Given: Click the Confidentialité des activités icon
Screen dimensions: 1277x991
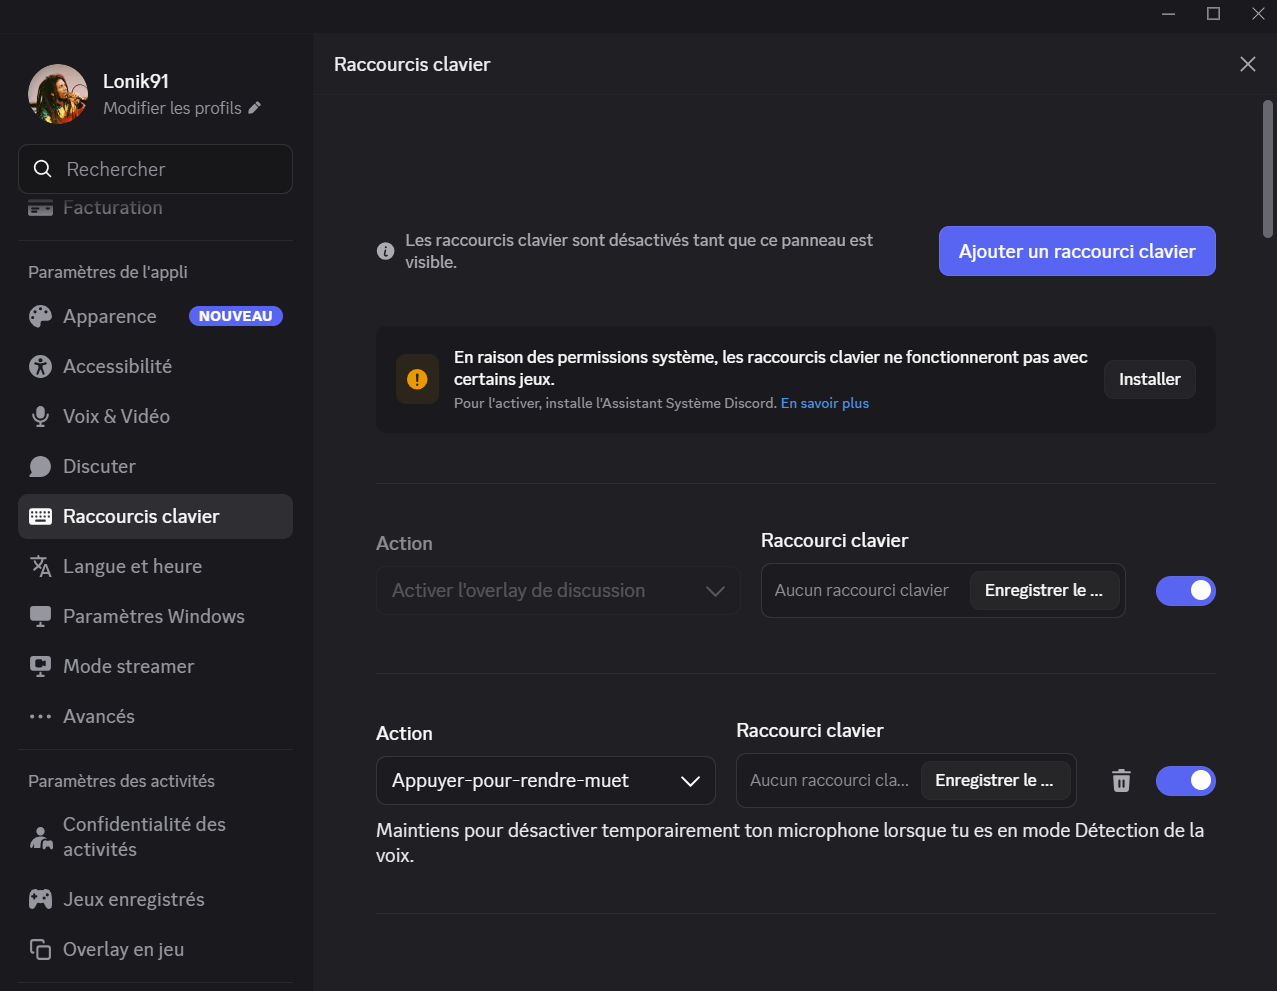Looking at the screenshot, I should 40,837.
